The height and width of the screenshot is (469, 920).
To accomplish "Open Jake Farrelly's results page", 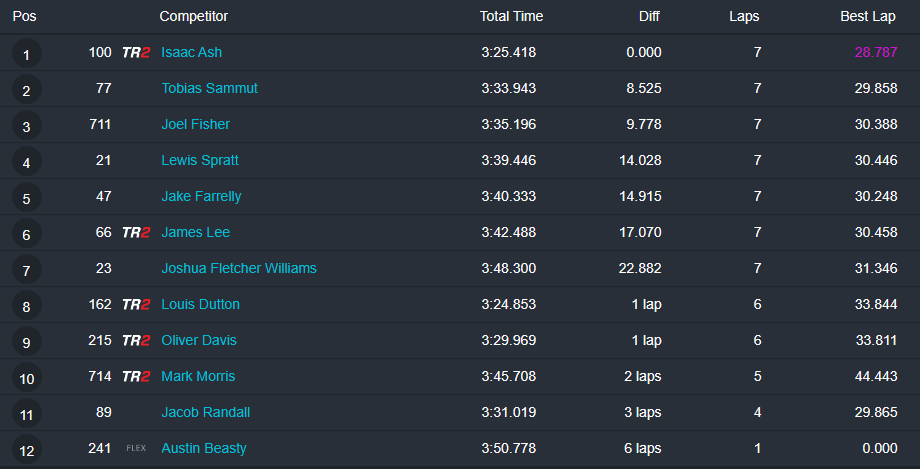I will pyautogui.click(x=201, y=196).
